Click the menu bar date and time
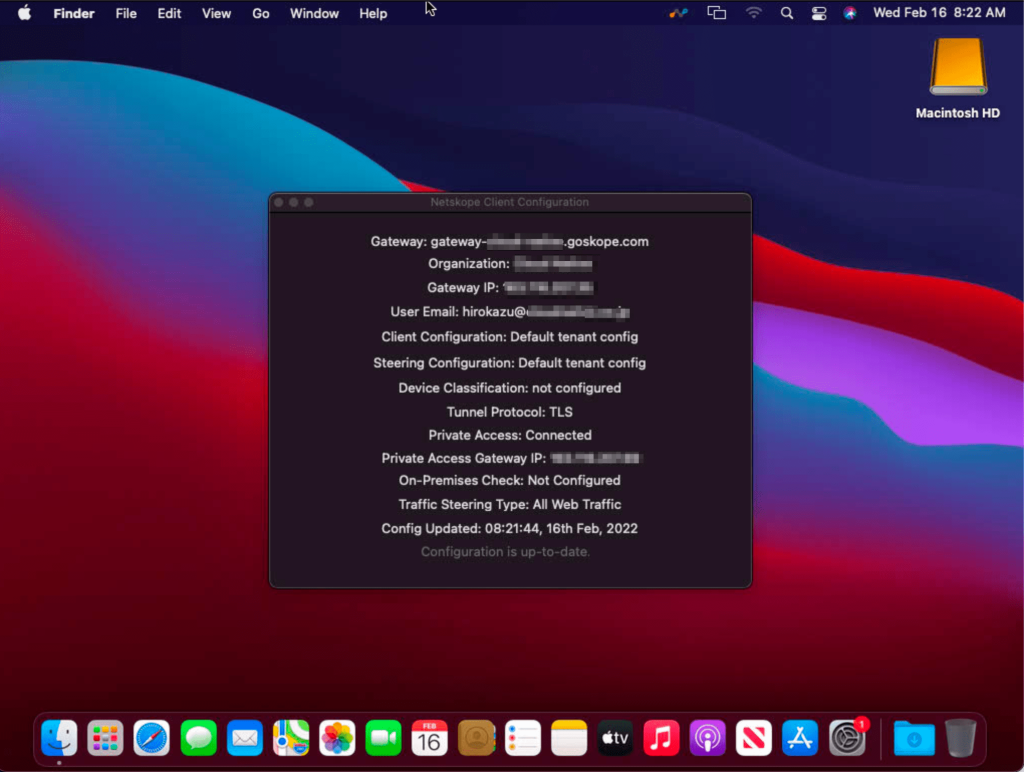This screenshot has height=772, width=1024. click(939, 13)
